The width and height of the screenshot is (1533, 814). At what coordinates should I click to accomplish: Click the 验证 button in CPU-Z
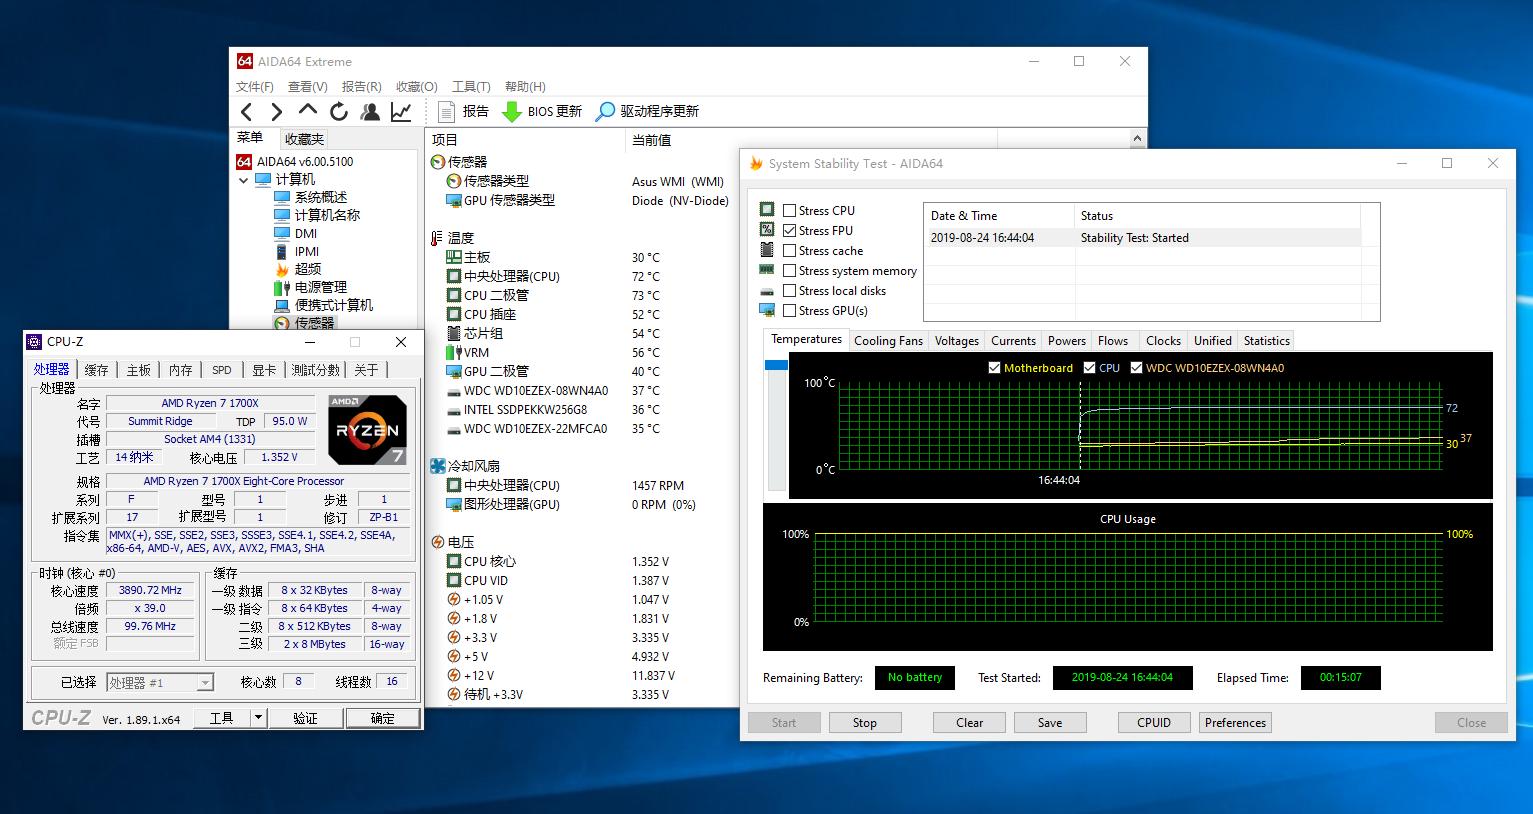point(305,718)
